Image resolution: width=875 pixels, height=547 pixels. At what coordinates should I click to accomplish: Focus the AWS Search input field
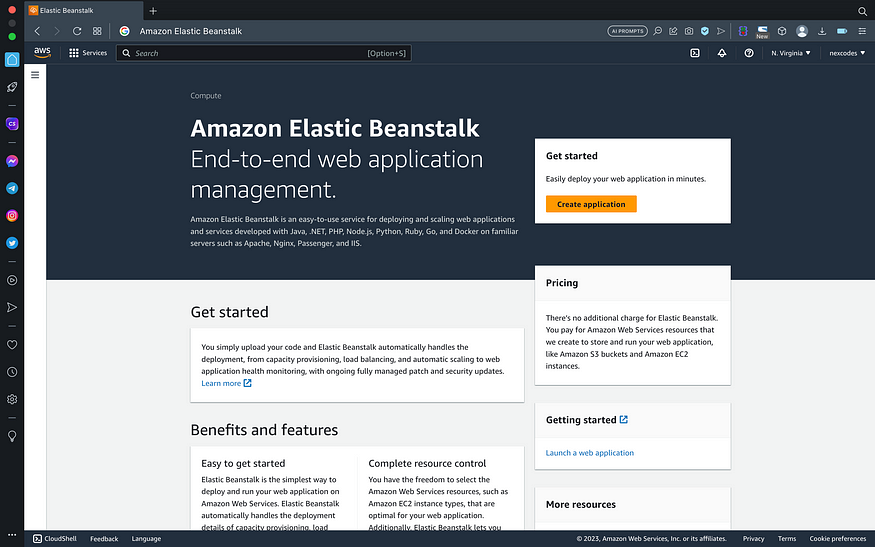(263, 53)
